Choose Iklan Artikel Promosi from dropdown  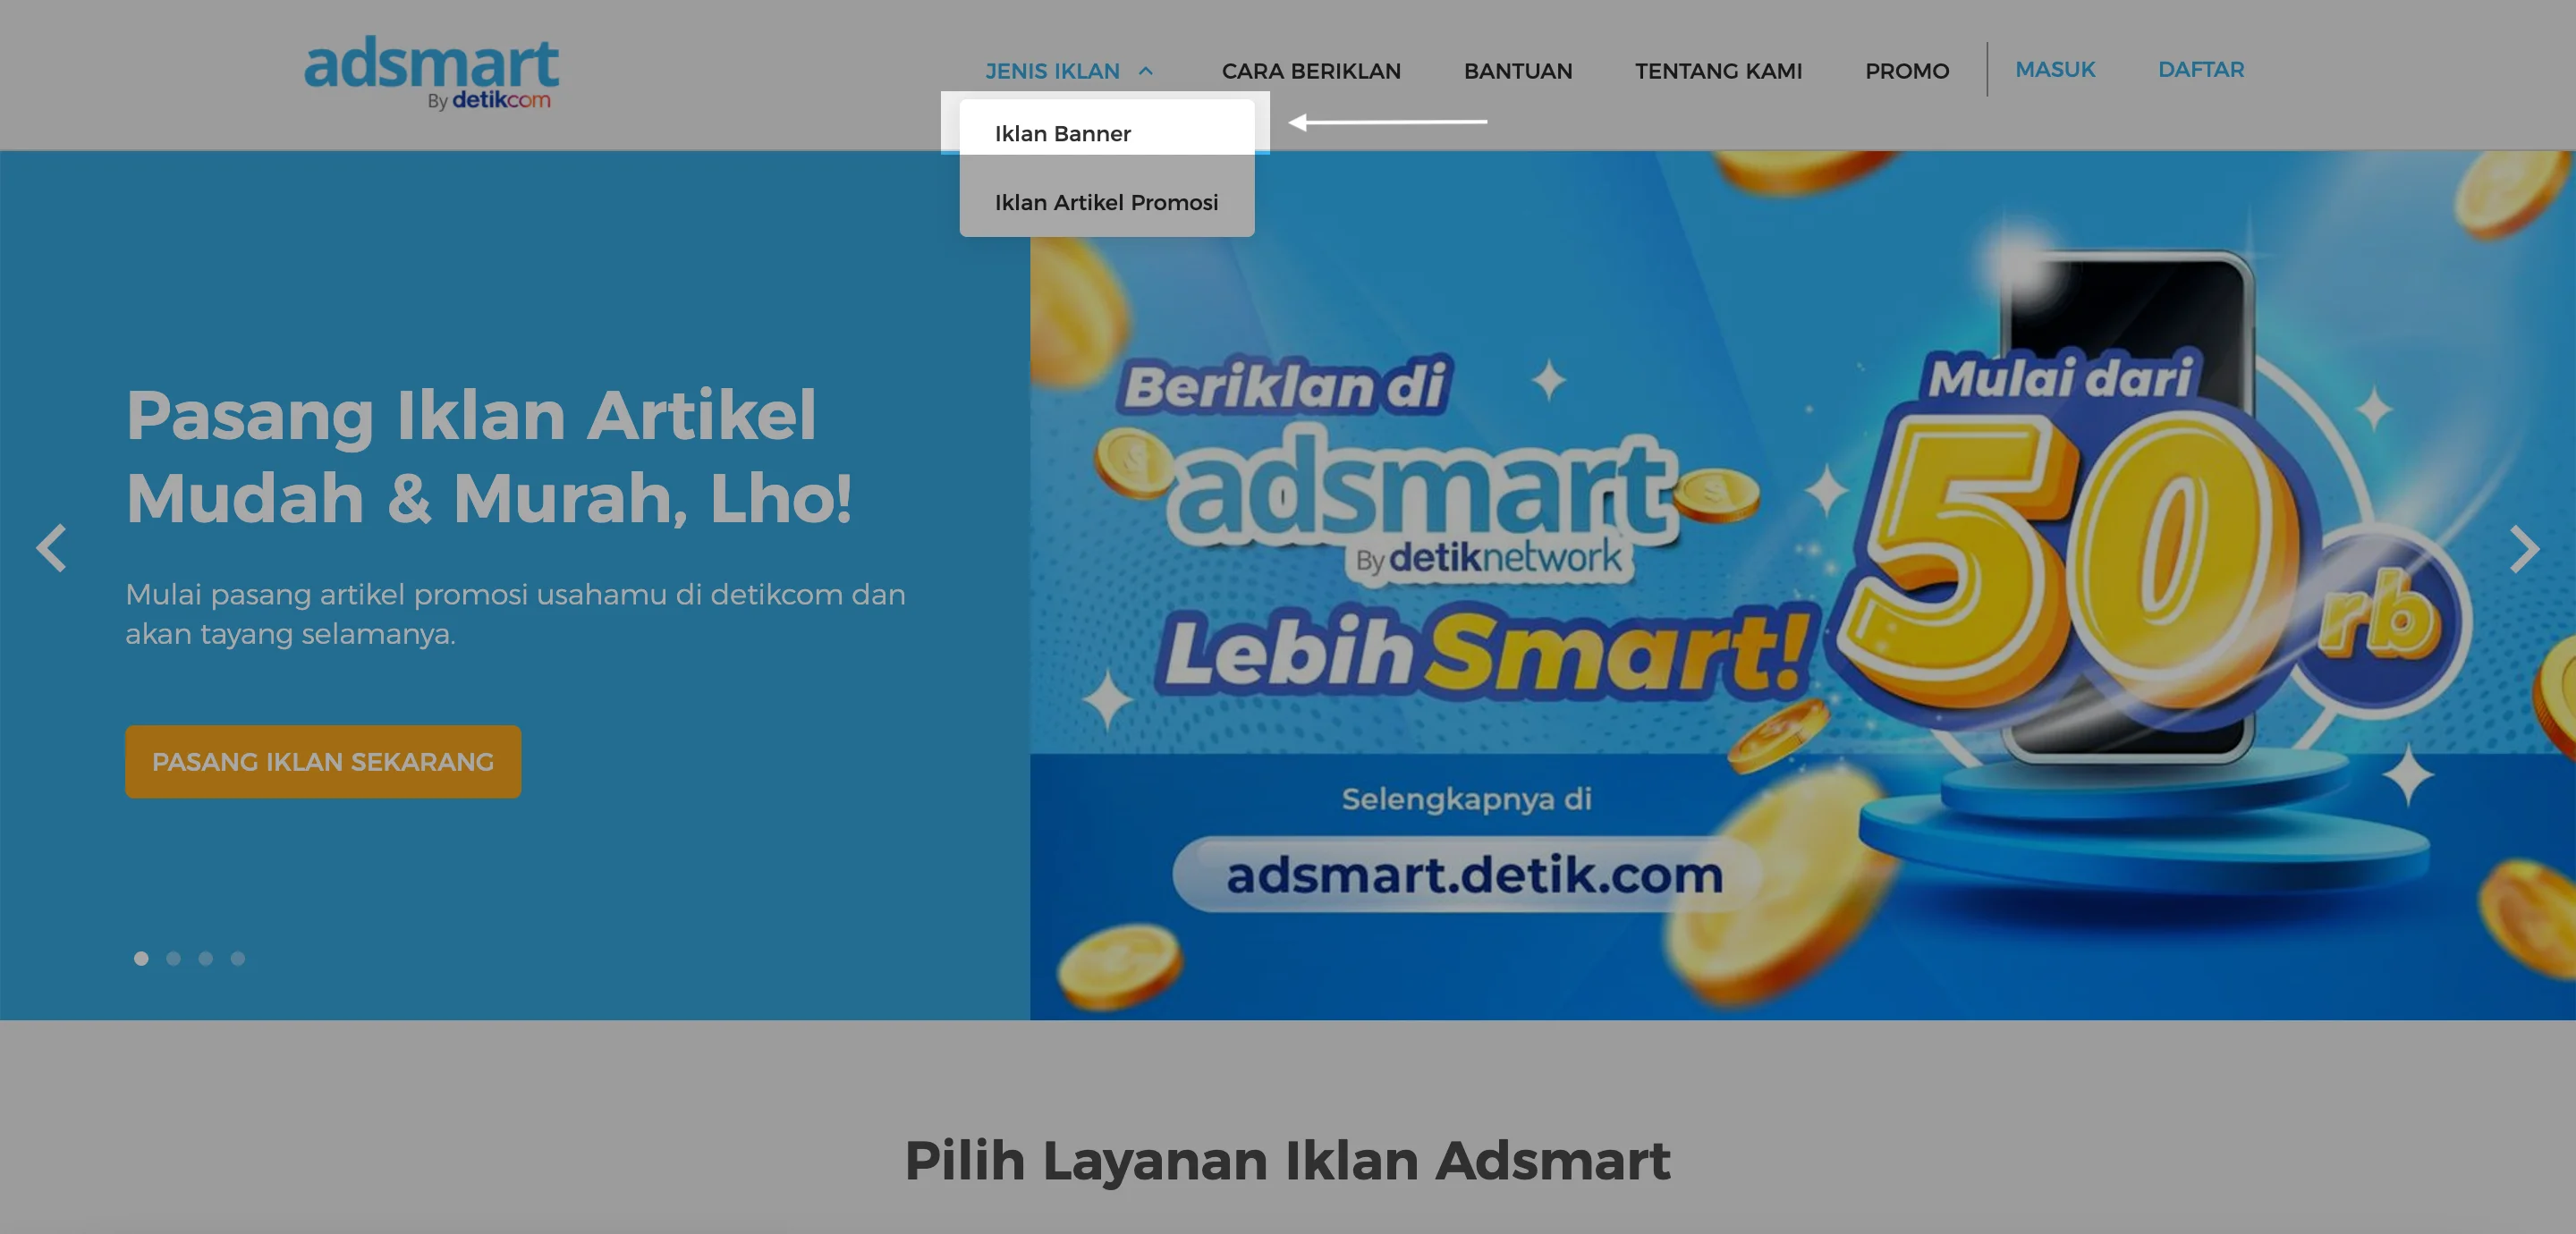[1106, 202]
